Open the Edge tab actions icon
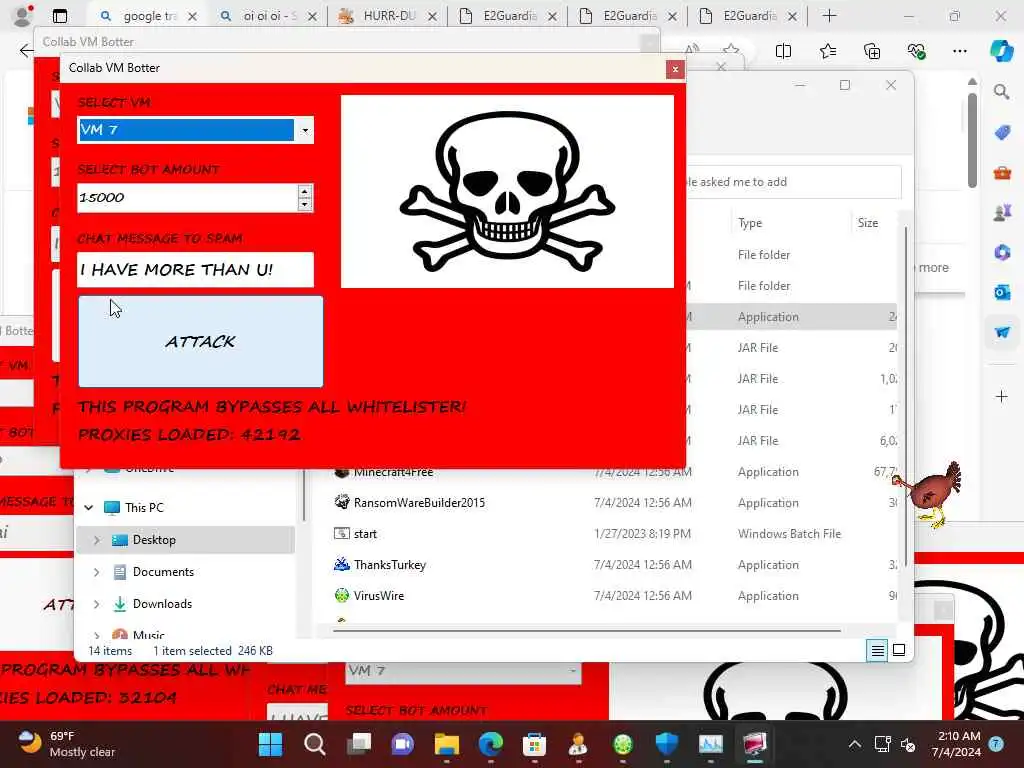This screenshot has width=1024, height=768. pos(60,16)
